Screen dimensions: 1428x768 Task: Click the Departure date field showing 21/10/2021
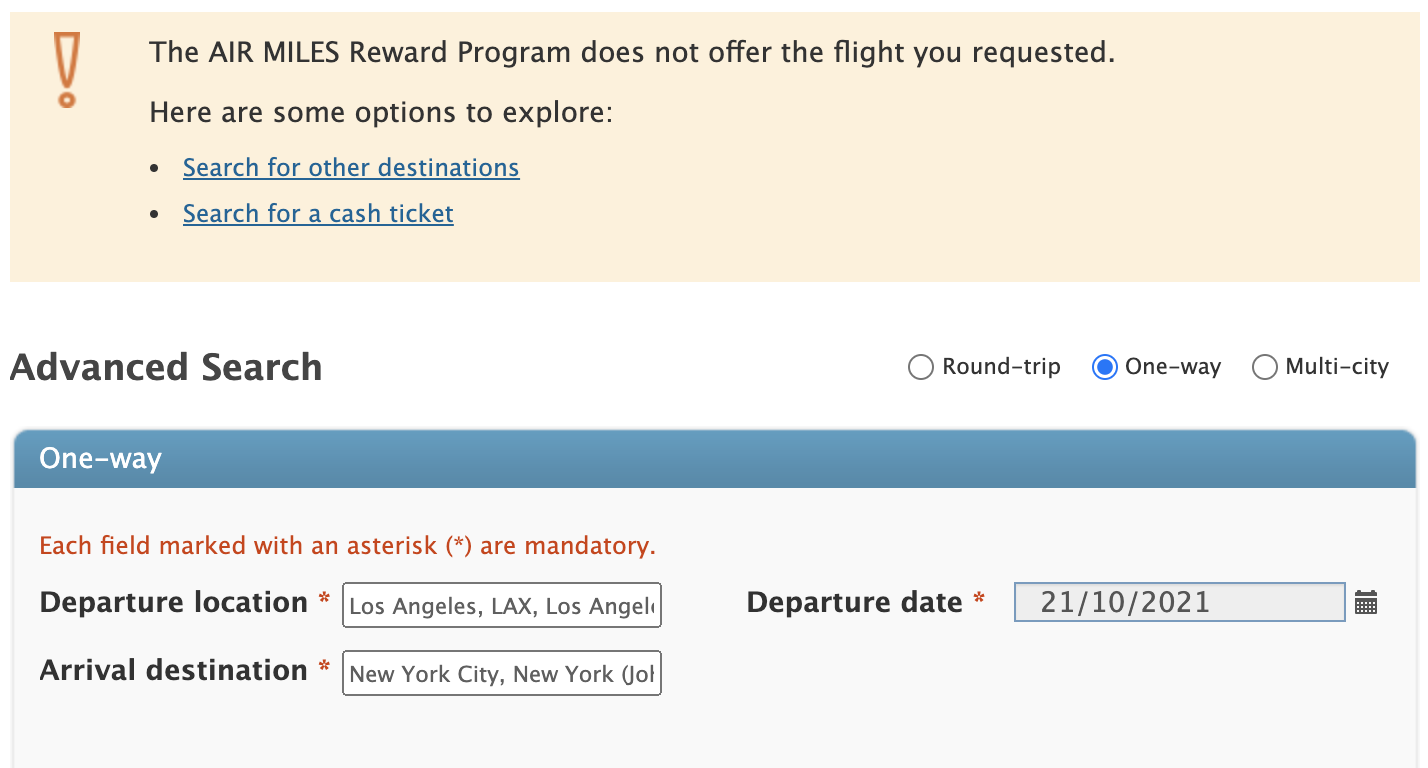pos(1179,602)
